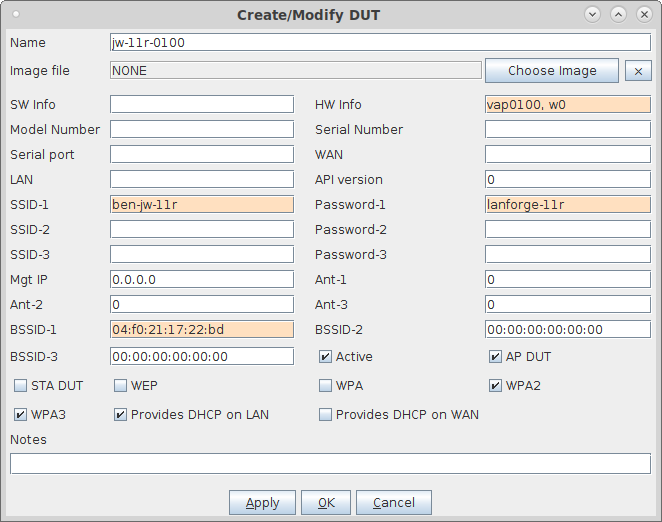Viewport: 662px width, 522px height.
Task: Disable the WPA2 checkbox
Action: (496, 385)
